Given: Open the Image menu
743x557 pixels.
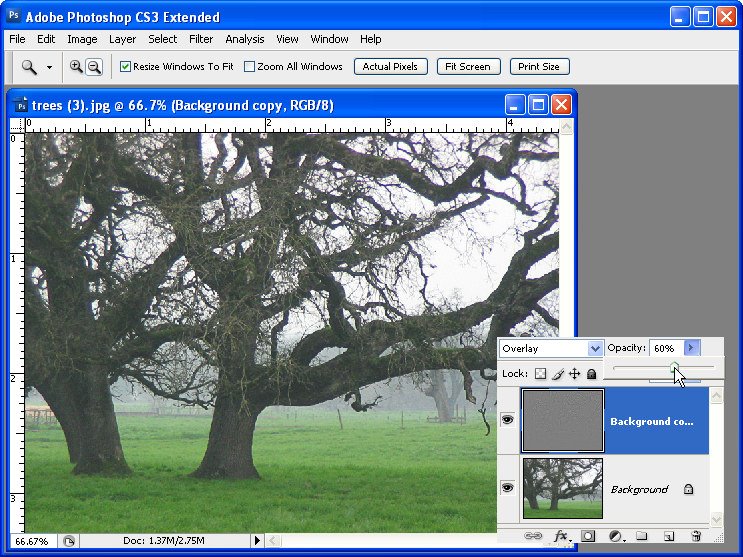Looking at the screenshot, I should (x=82, y=39).
